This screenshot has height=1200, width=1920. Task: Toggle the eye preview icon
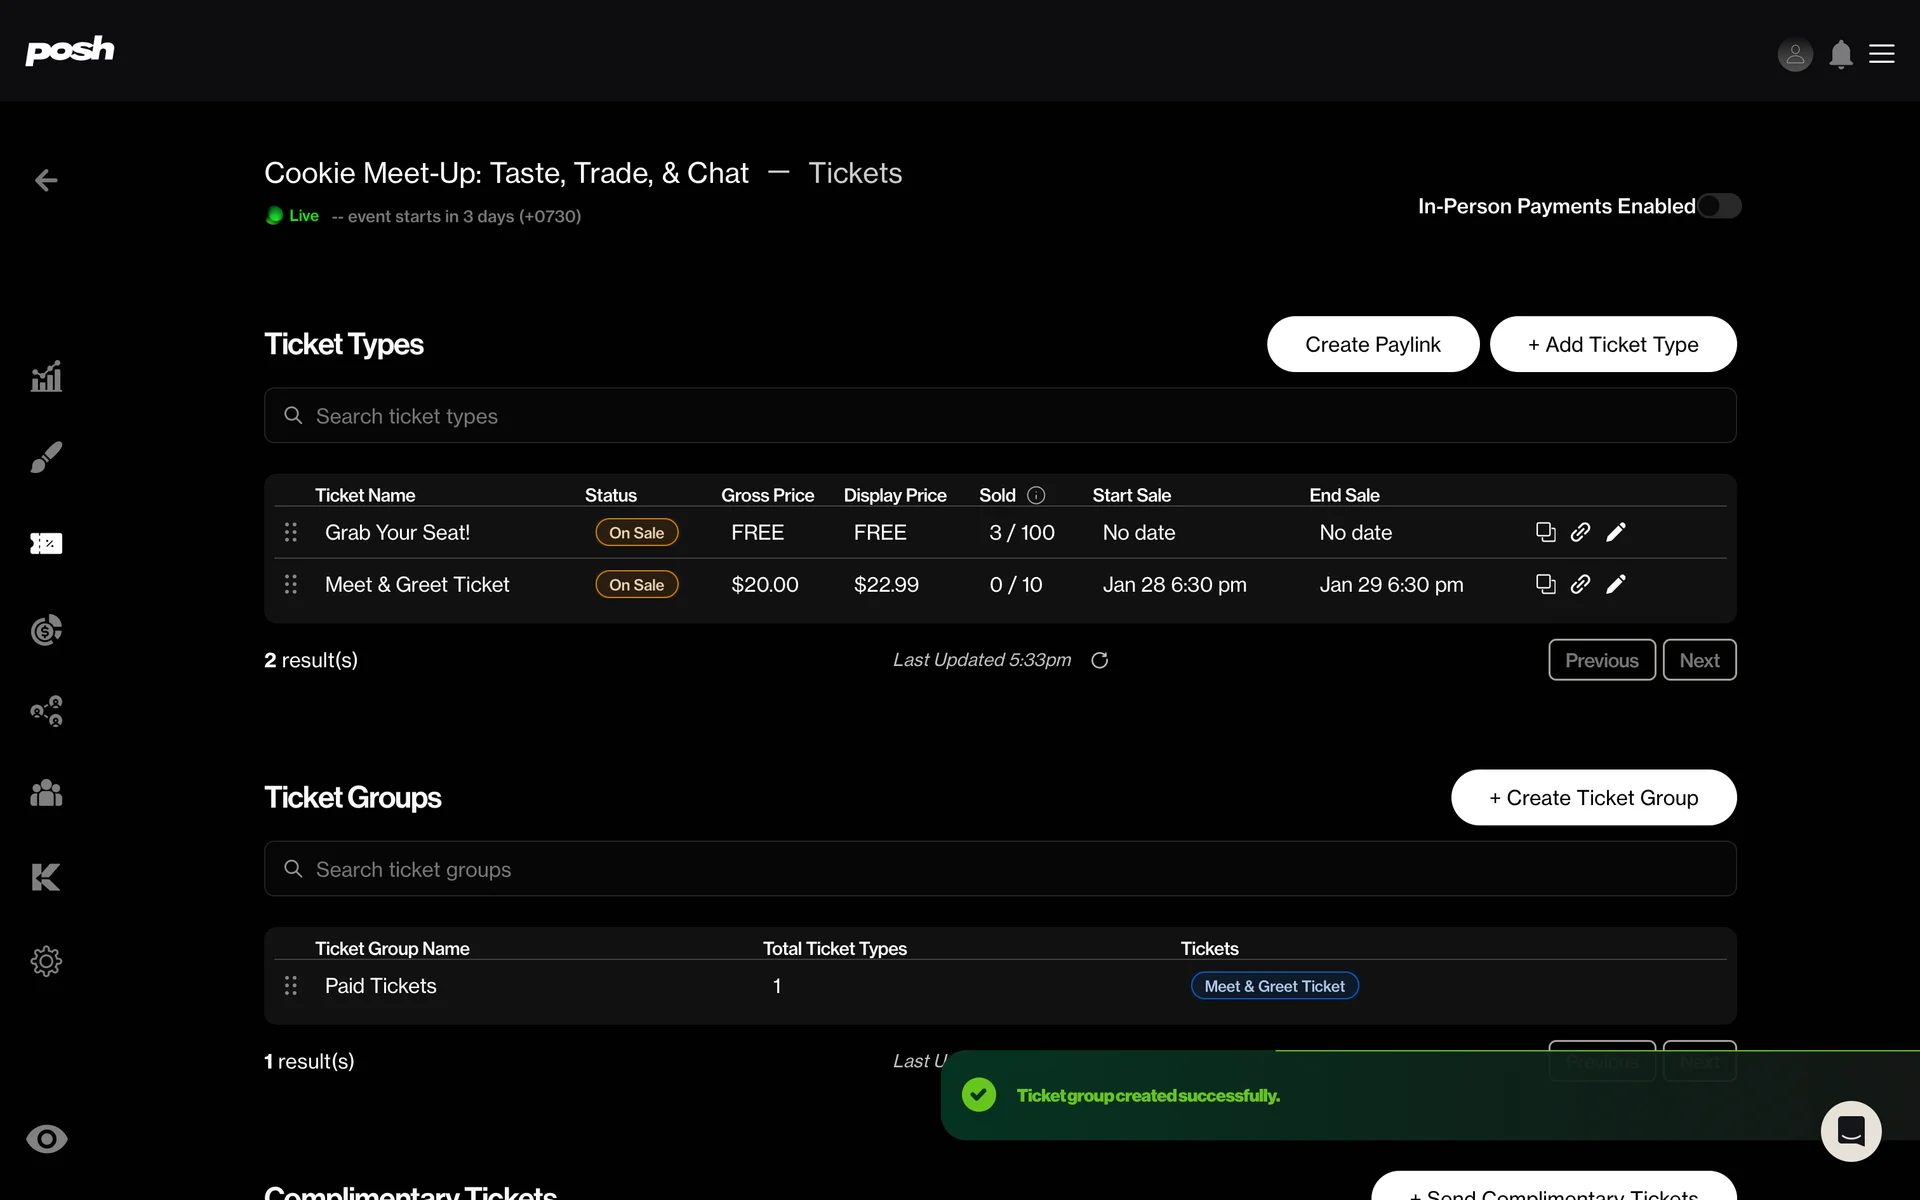(x=46, y=1139)
